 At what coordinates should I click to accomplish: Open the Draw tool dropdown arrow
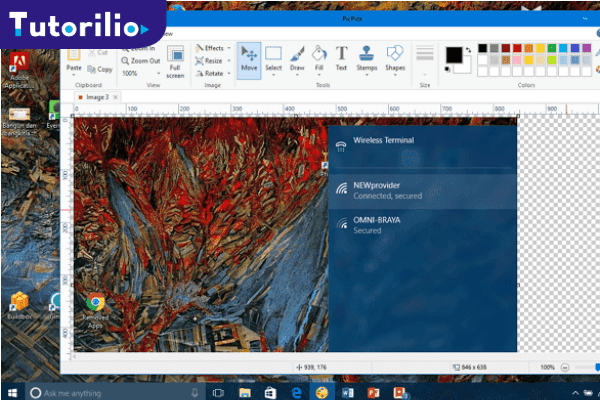pos(297,75)
